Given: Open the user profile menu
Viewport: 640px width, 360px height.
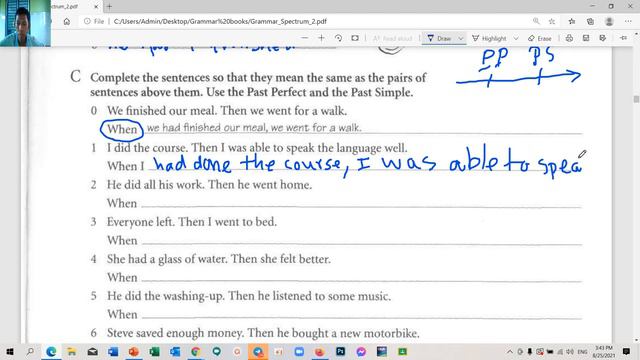Looking at the screenshot, I should click(x=609, y=21).
